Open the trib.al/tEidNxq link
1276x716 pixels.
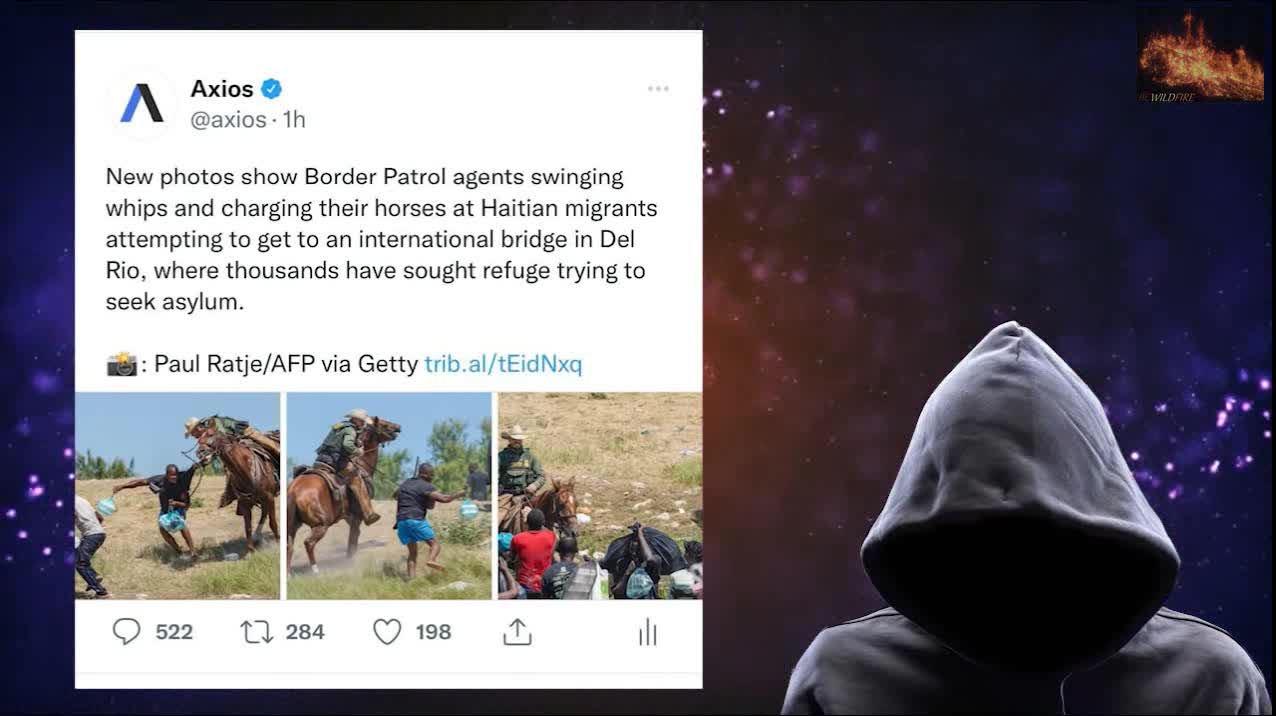click(x=503, y=364)
